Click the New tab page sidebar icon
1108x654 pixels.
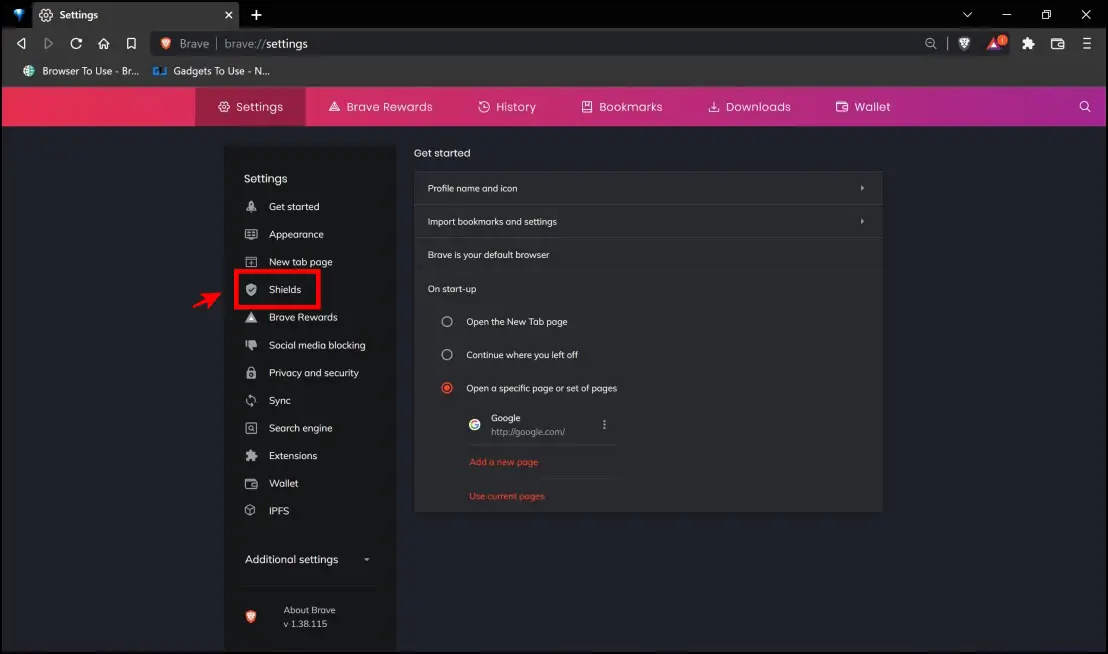[251, 261]
